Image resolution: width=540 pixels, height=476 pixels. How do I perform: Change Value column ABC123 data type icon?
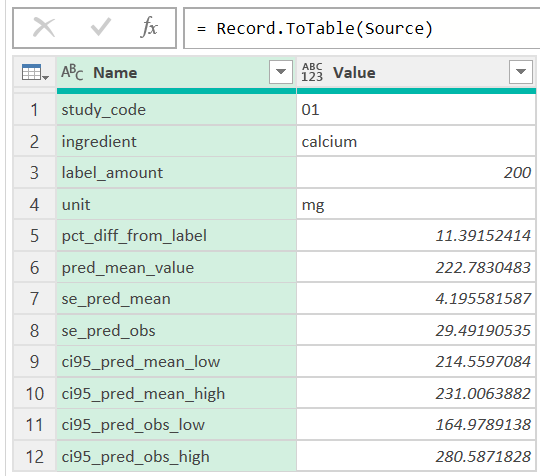312,72
